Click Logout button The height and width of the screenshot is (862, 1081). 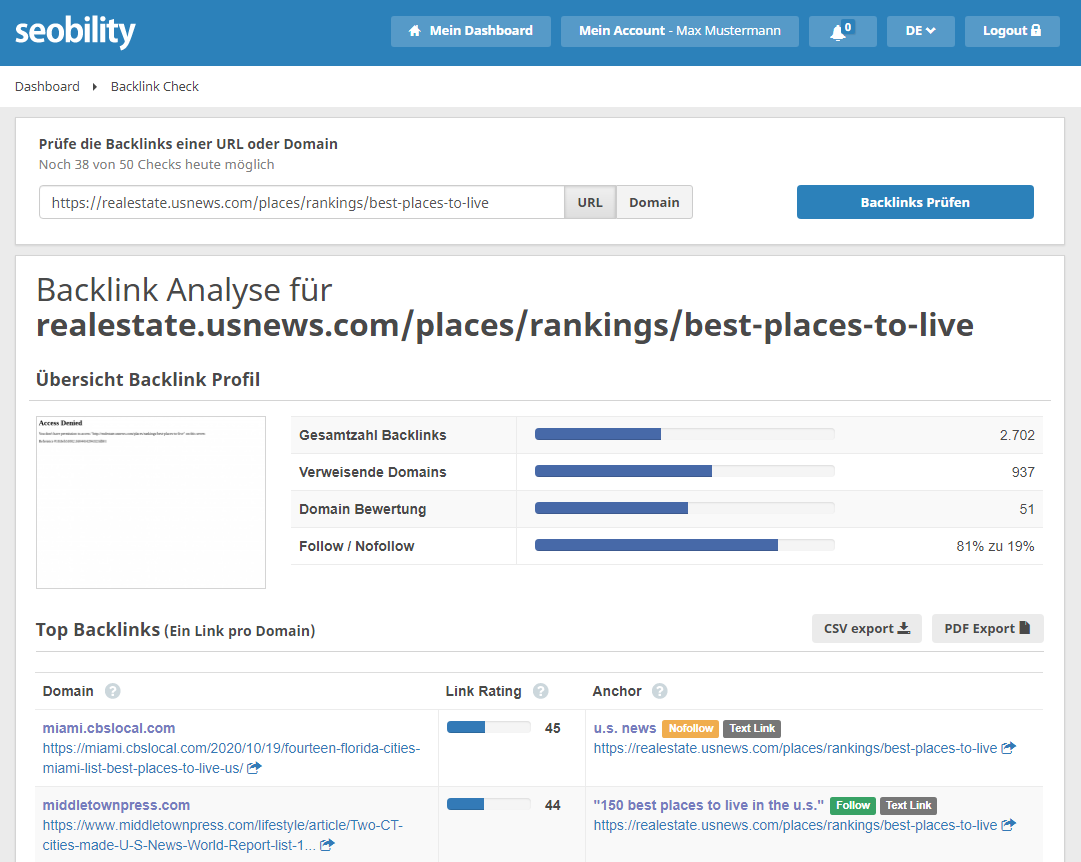click(1012, 31)
